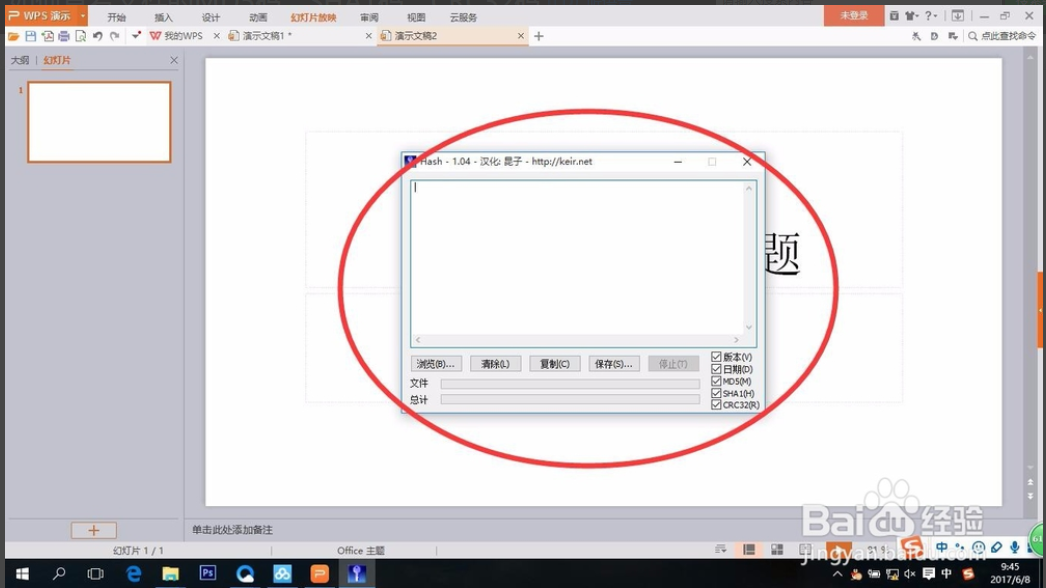Click the Hash text area horizontal scrollbar
The image size is (1046, 588).
pos(577,340)
